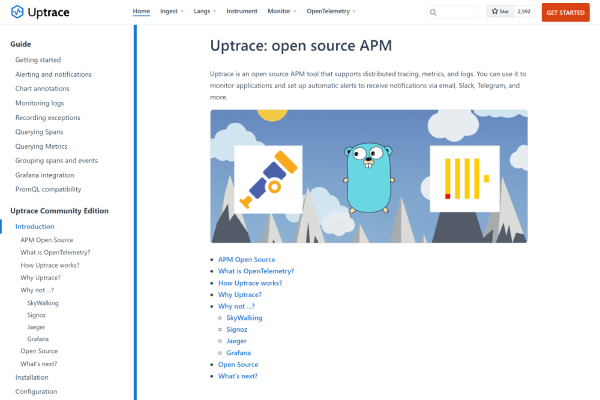Click the Guide section heading
This screenshot has width=600, height=400.
(21, 44)
